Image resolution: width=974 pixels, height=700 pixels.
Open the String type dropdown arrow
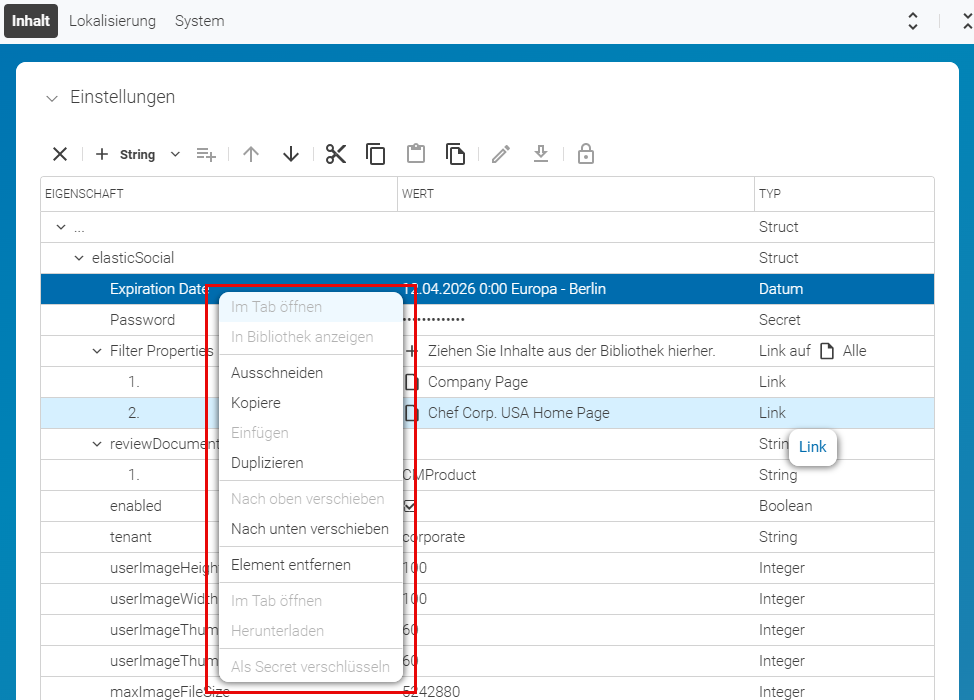[175, 154]
